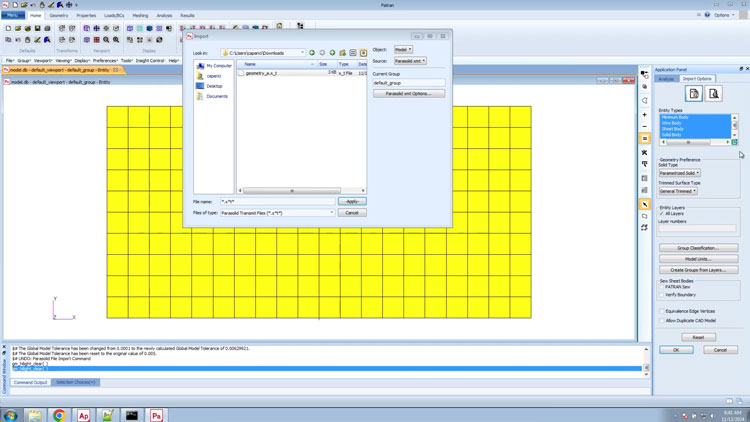This screenshot has width=750, height=422.
Task: Click the Patran icon in Windows taskbar
Action: pyautogui.click(x=156, y=415)
